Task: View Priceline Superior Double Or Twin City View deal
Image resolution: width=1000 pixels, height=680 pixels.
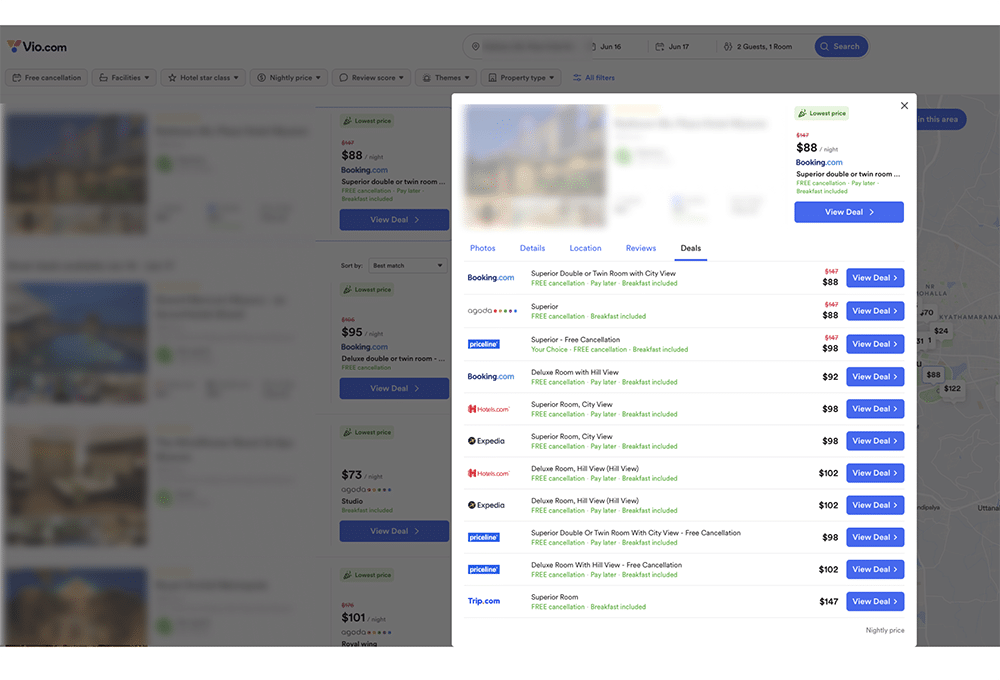Action: coord(874,537)
